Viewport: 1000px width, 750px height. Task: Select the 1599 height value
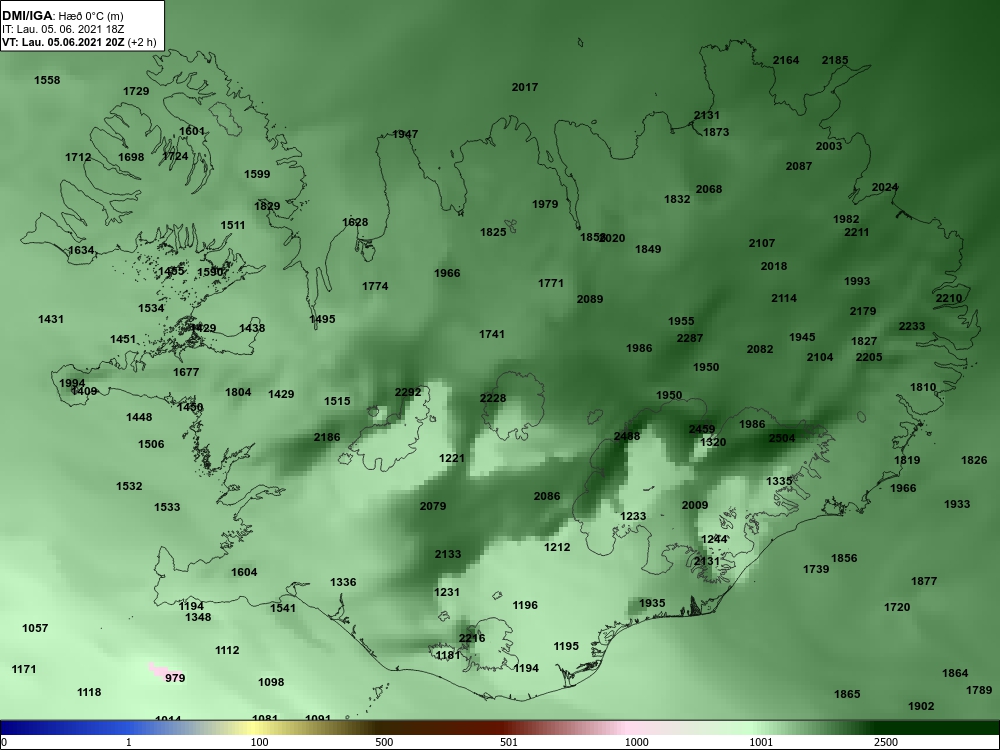click(x=257, y=174)
